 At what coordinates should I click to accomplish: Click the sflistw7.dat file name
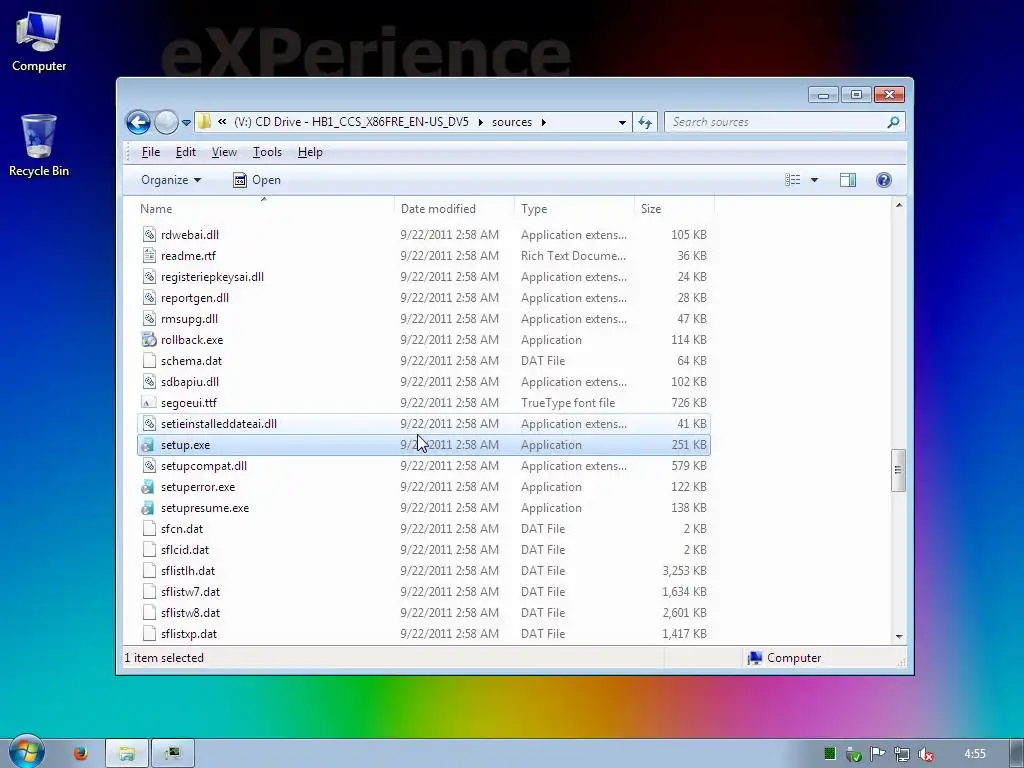click(190, 592)
